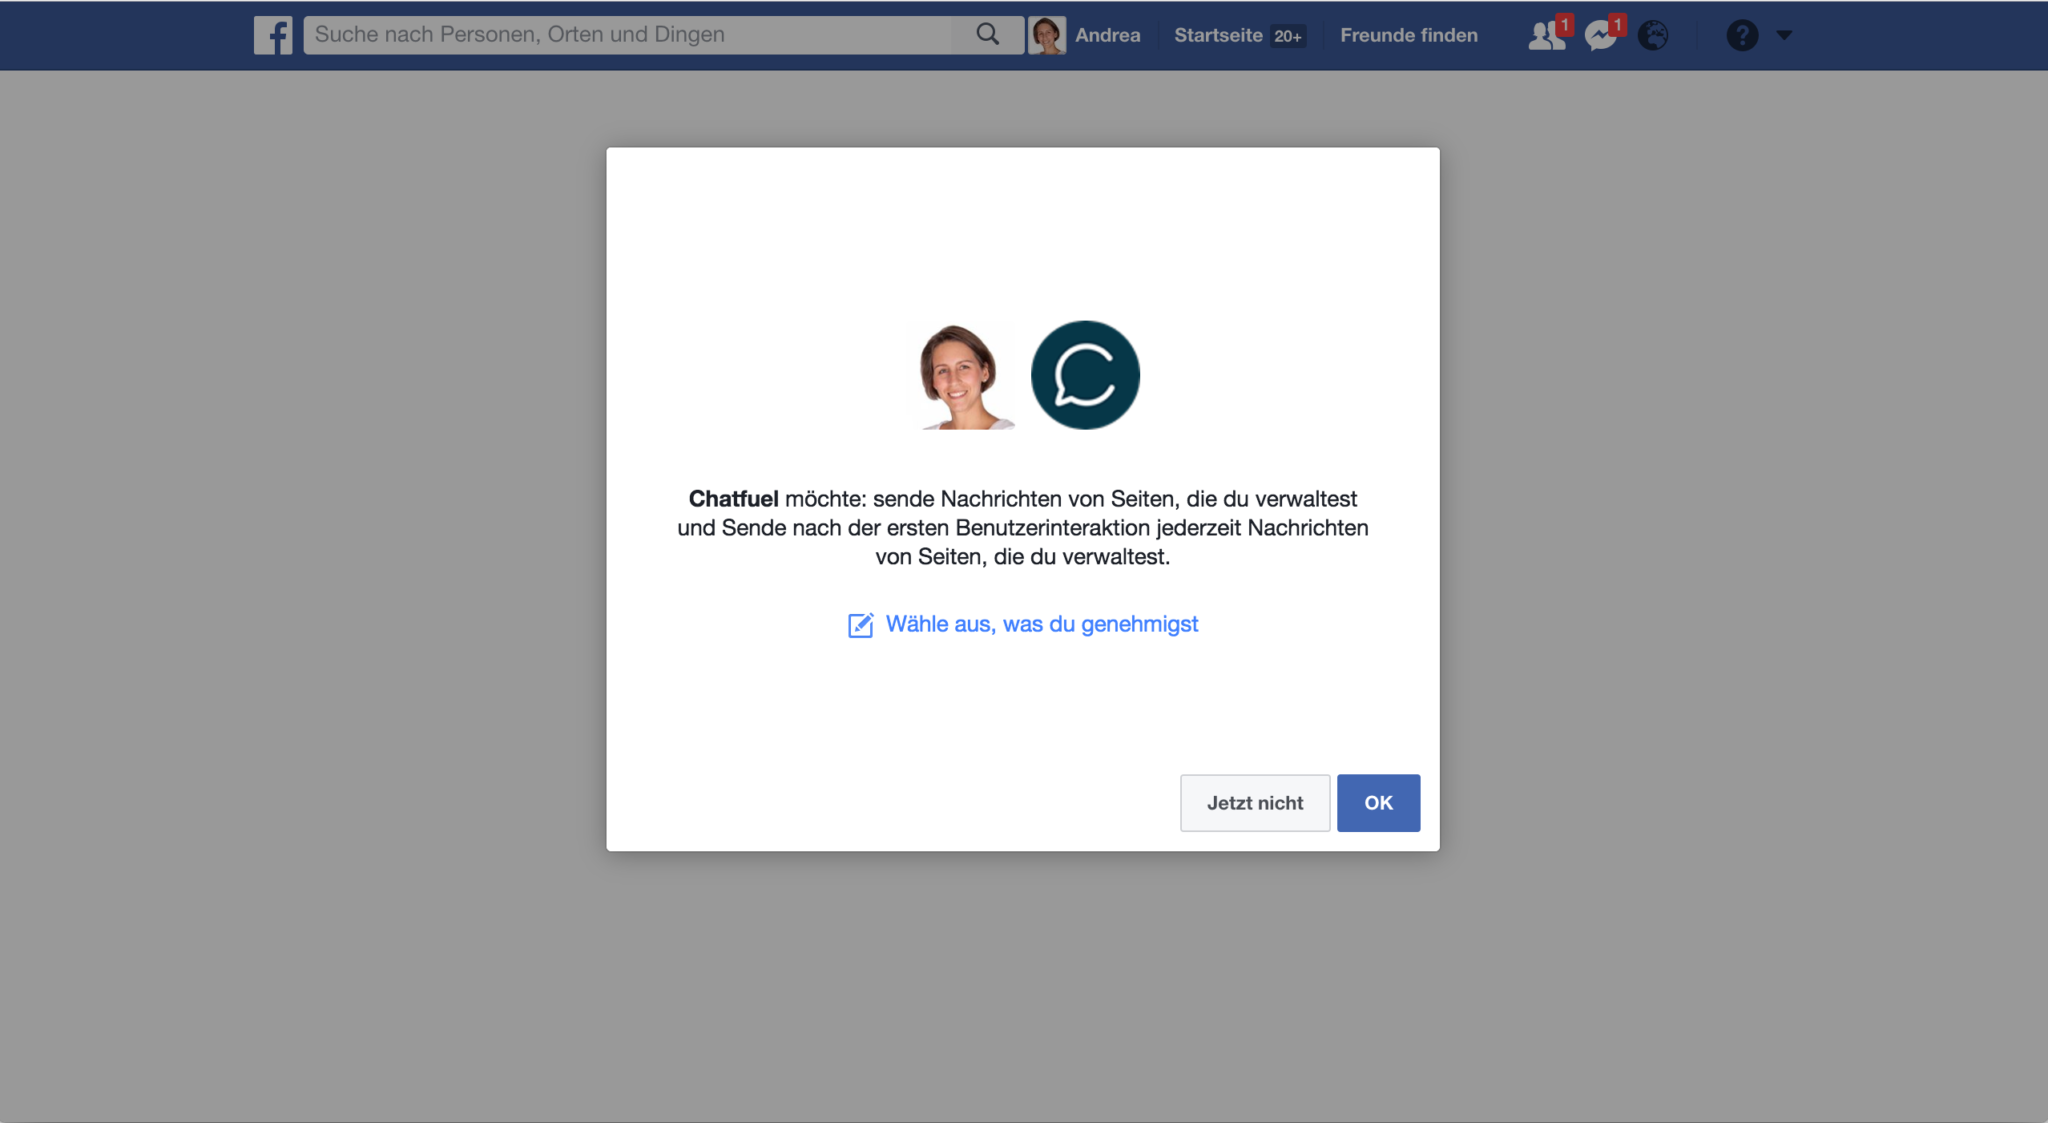Open friend requests icon
This screenshot has width=2048, height=1123.
[1548, 35]
